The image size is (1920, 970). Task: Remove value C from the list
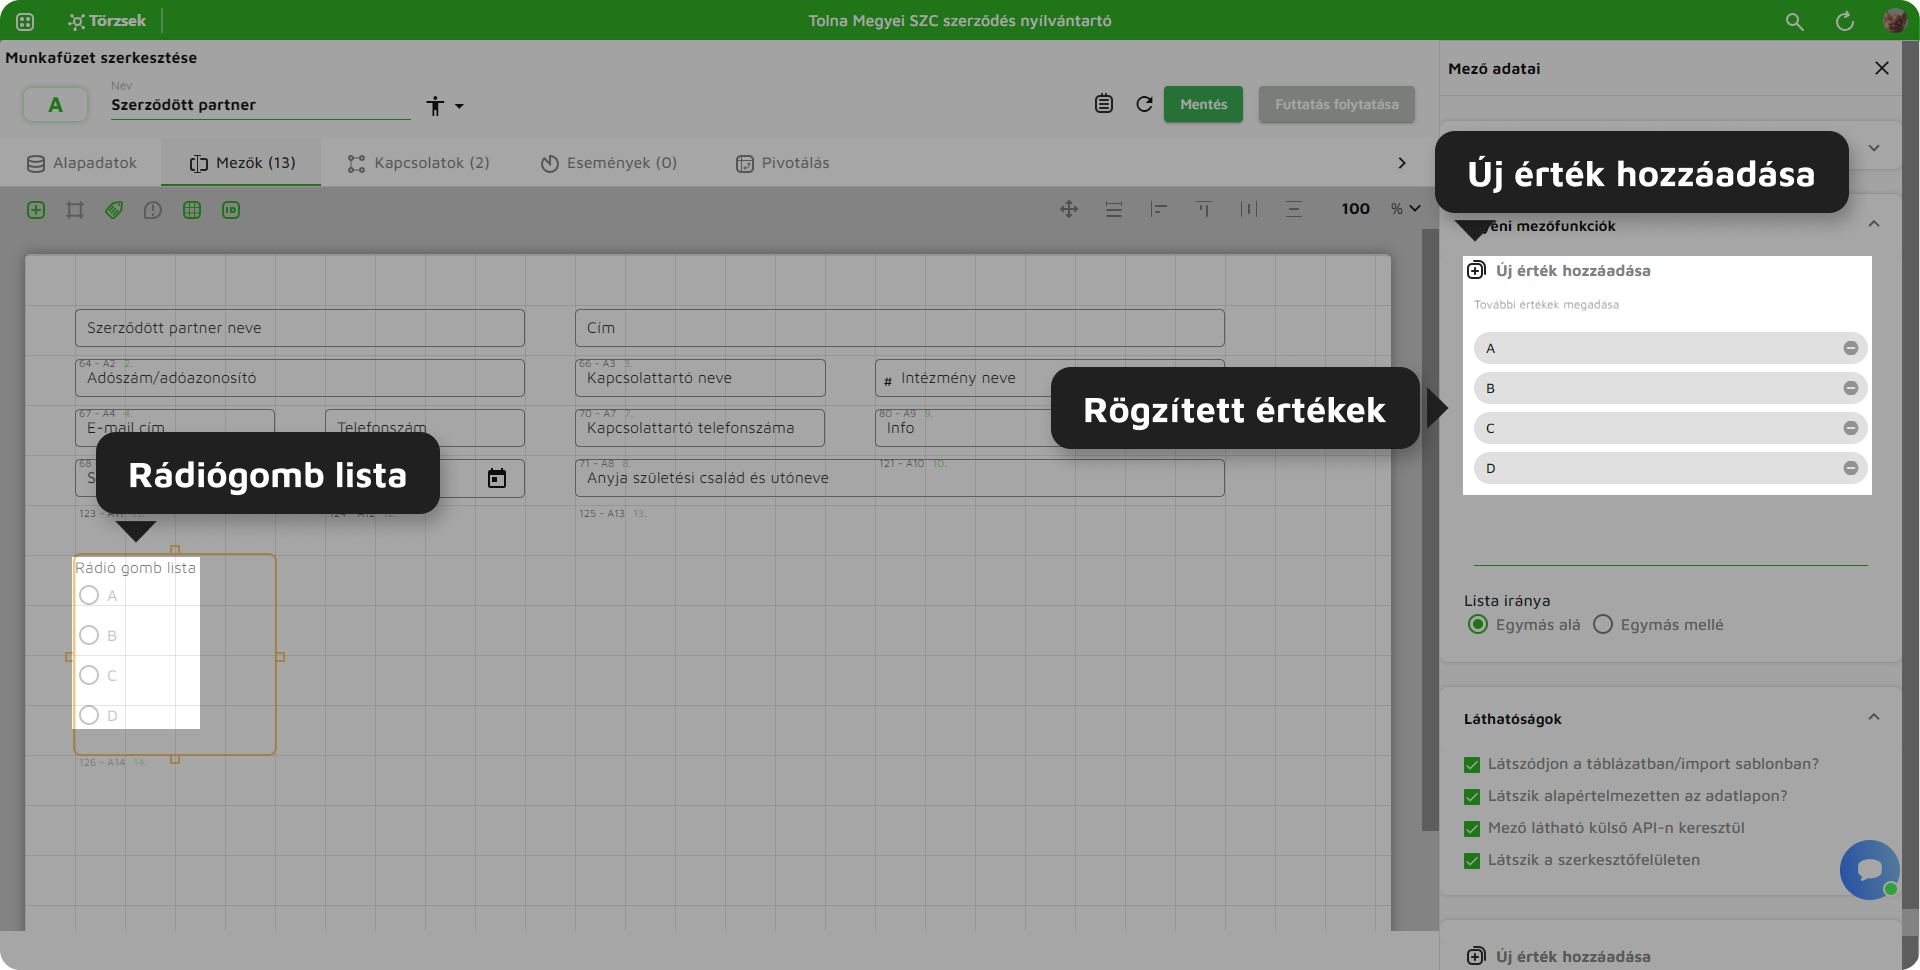coord(1851,428)
